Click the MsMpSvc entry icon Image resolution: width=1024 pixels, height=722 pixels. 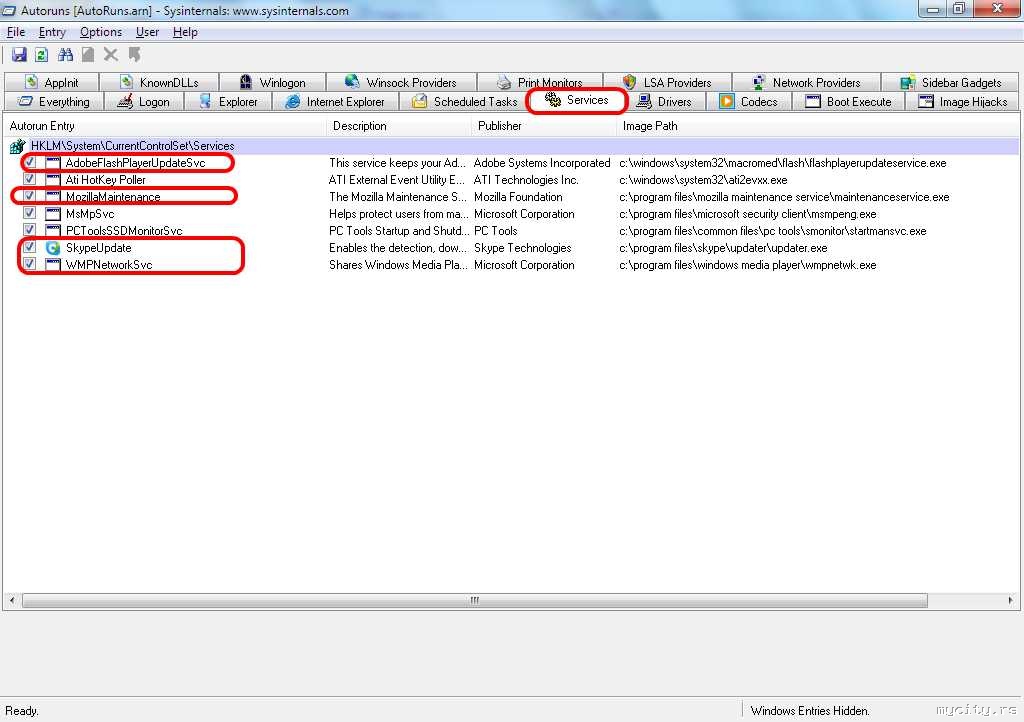point(53,213)
